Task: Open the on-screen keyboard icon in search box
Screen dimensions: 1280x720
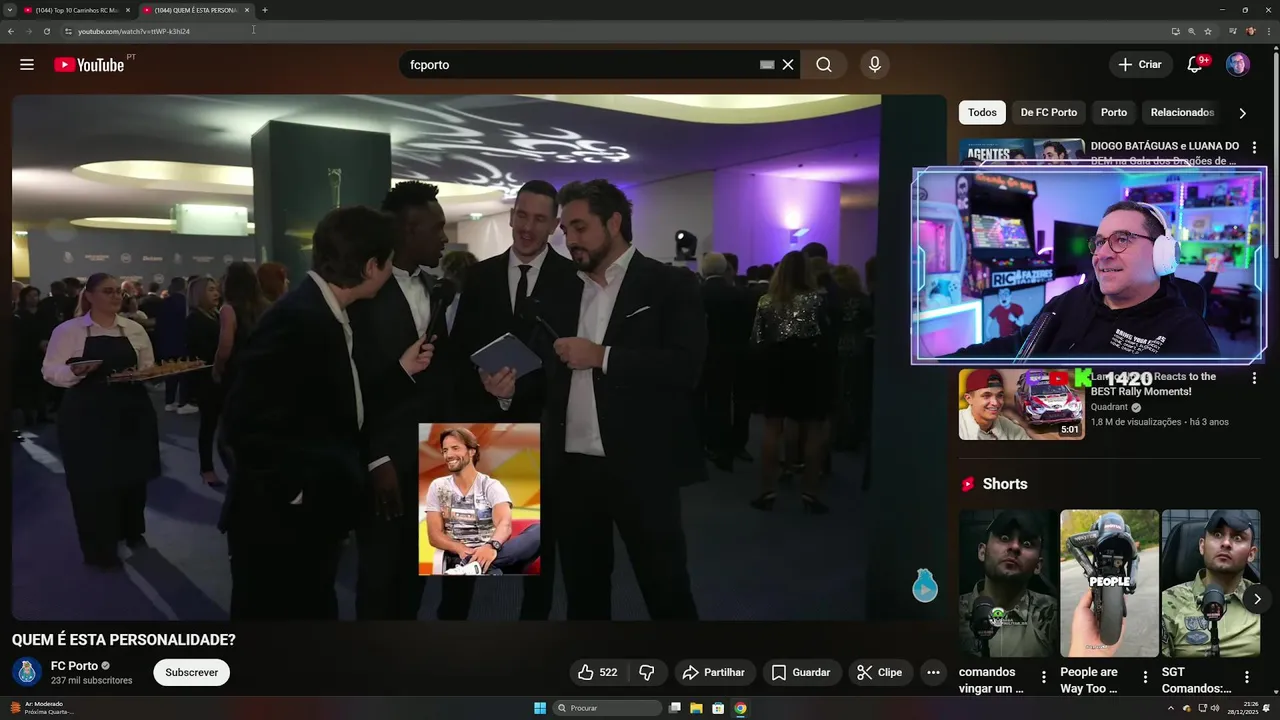Action: 767,65
